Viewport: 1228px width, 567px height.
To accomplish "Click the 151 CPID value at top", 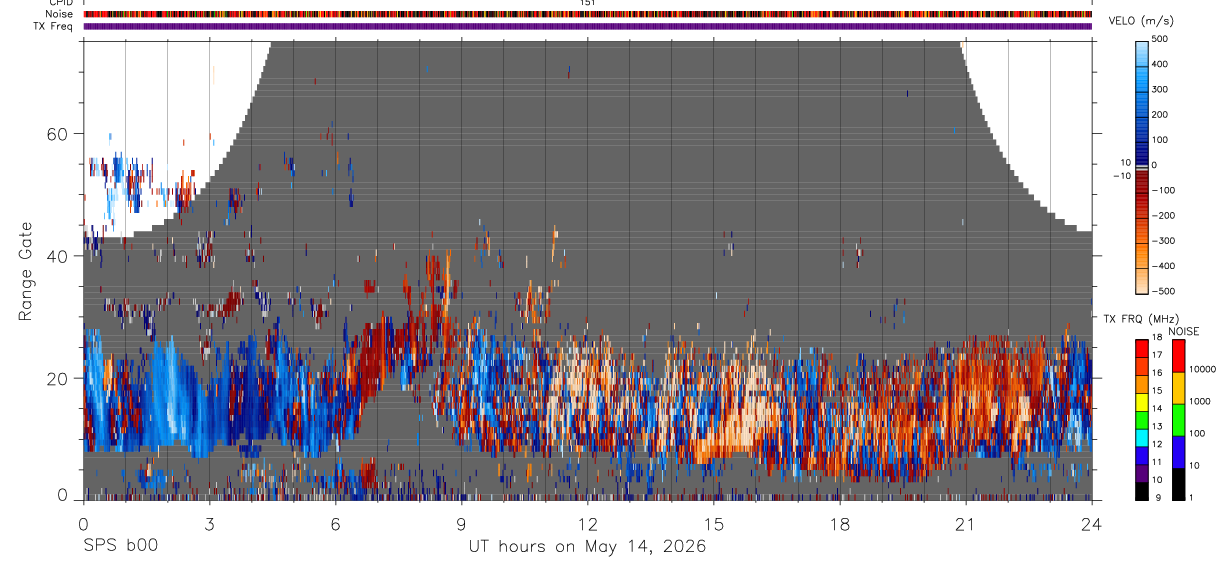I will point(588,3).
